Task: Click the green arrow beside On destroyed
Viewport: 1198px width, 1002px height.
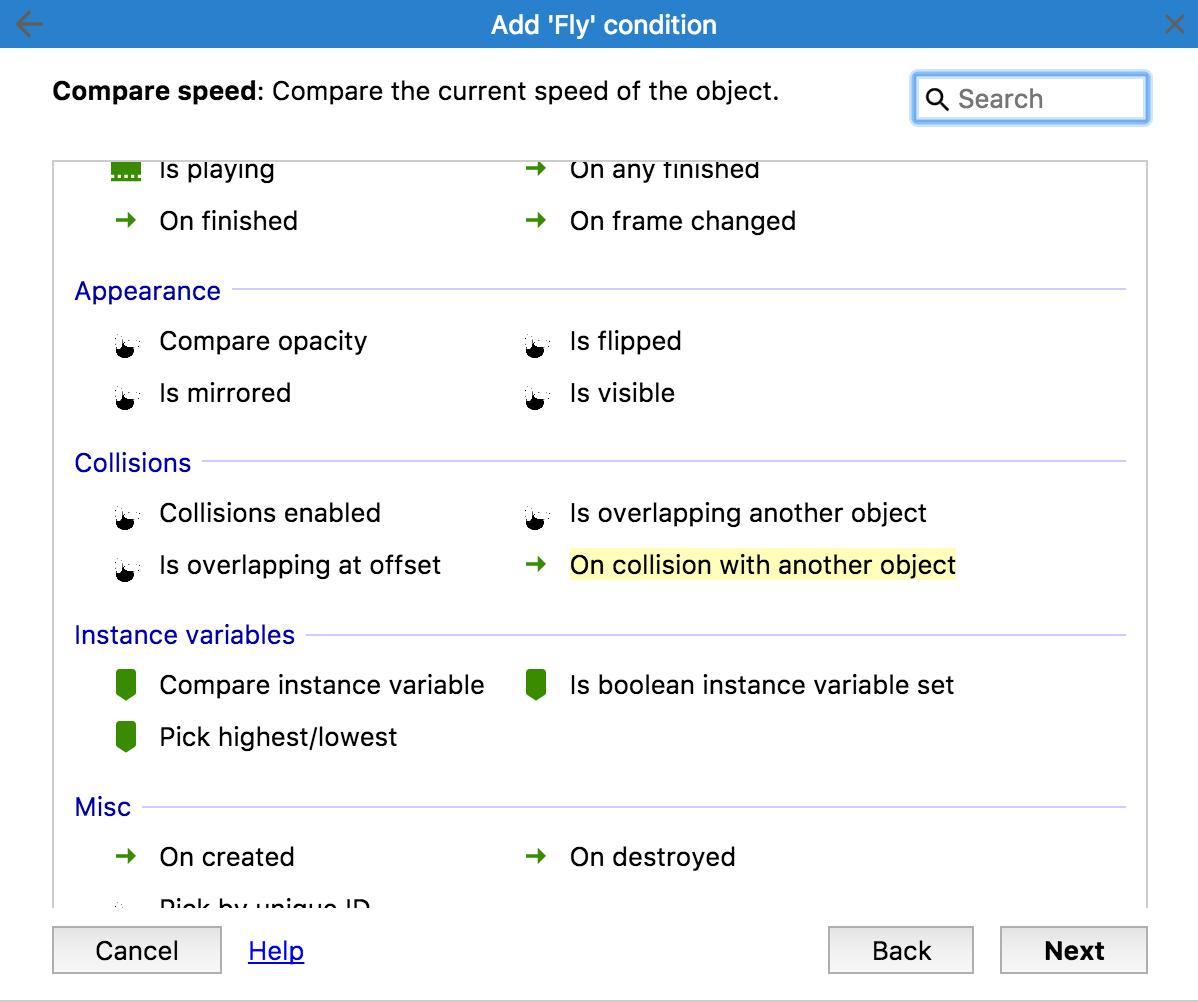Action: tap(536, 857)
